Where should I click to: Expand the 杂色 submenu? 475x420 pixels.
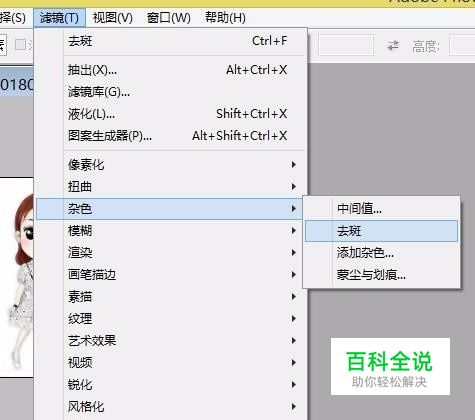point(169,209)
